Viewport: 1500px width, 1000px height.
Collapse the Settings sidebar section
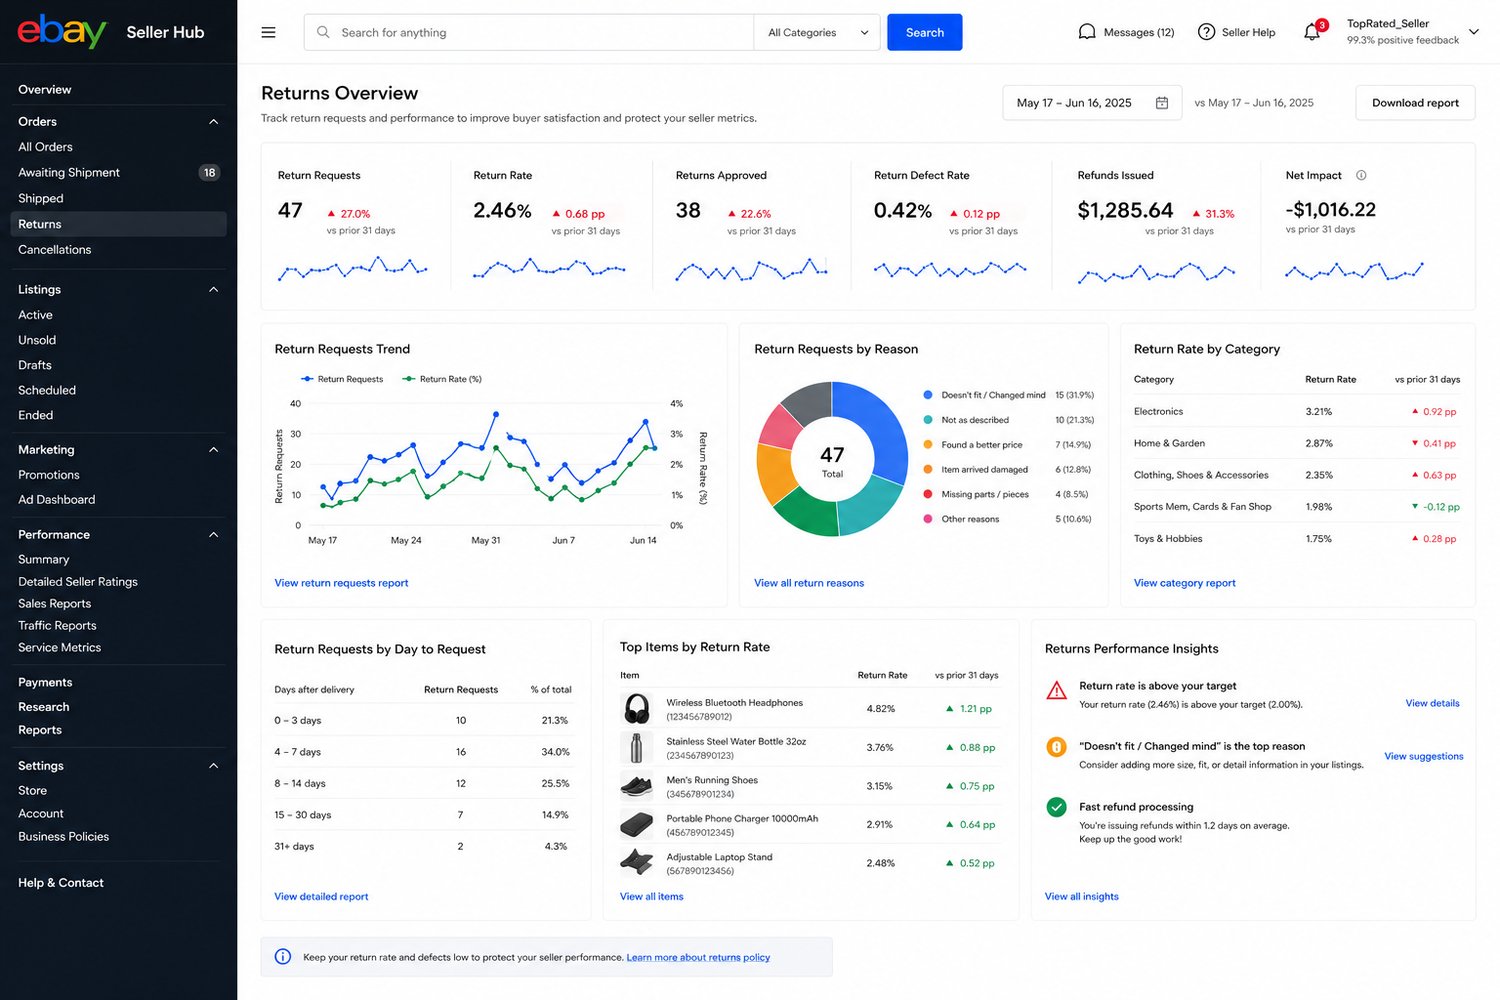coord(213,766)
